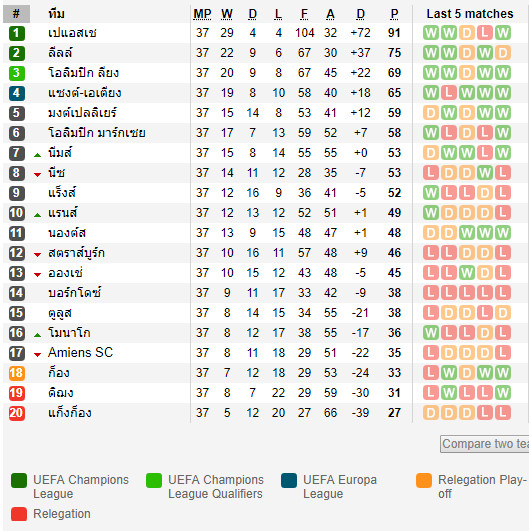Click the Last 5 matches header
Viewport: 529px width, 531px height.
point(470,14)
